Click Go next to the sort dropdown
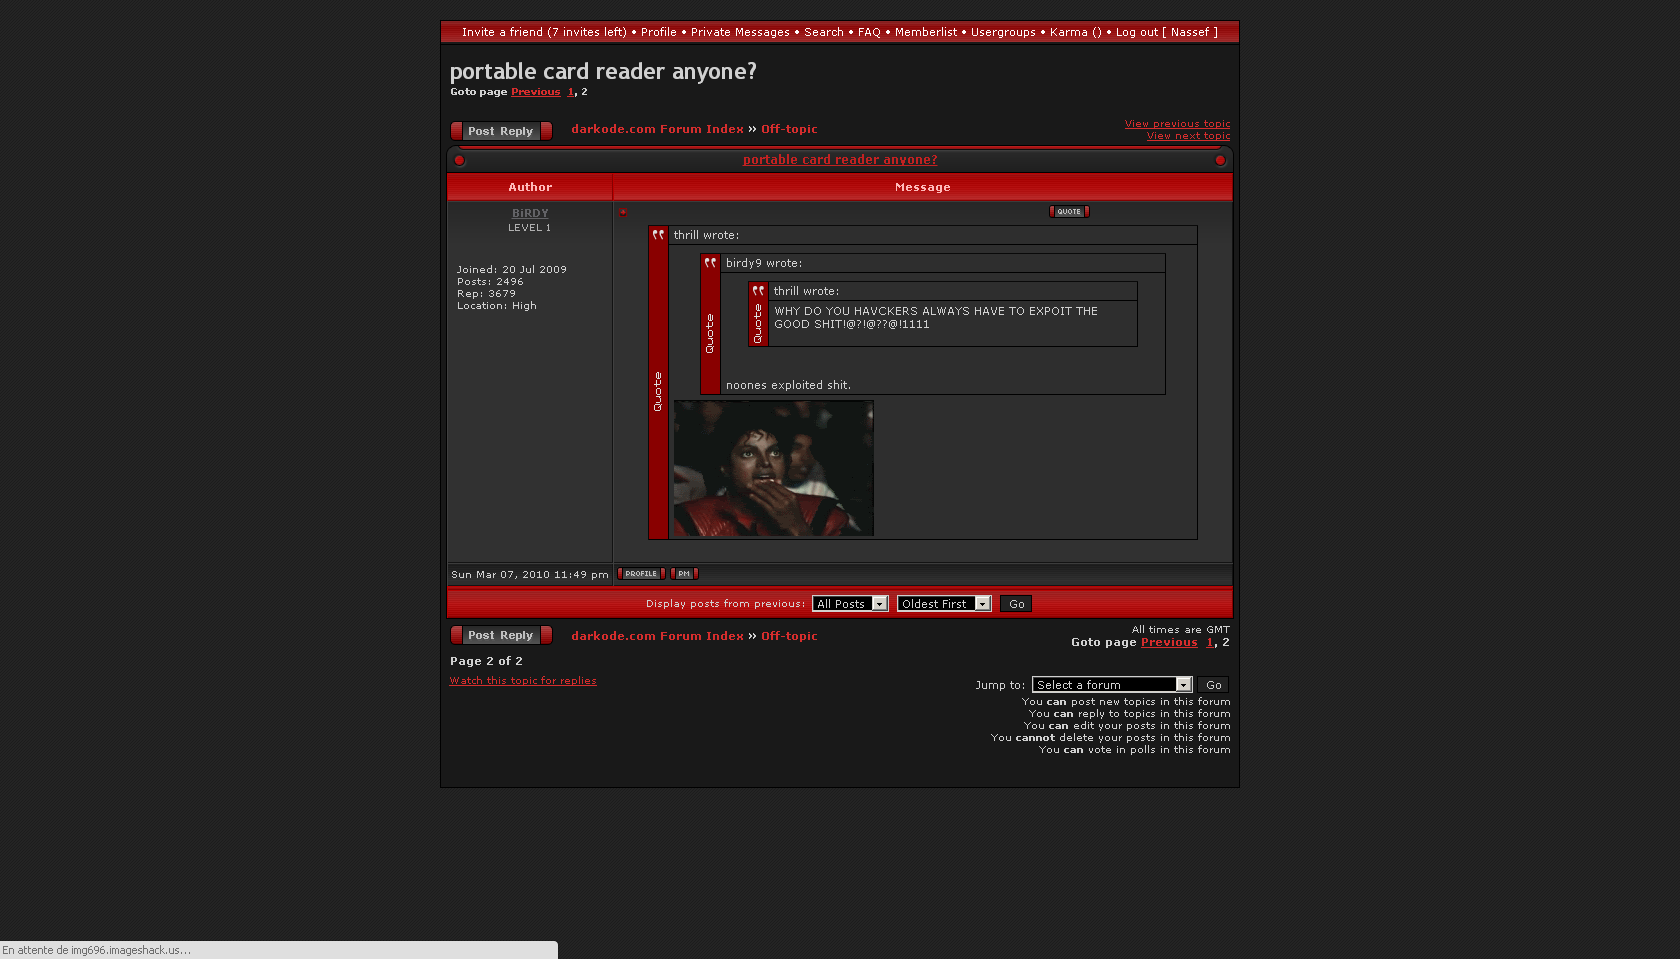The height and width of the screenshot is (959, 1680). pyautogui.click(x=1016, y=604)
